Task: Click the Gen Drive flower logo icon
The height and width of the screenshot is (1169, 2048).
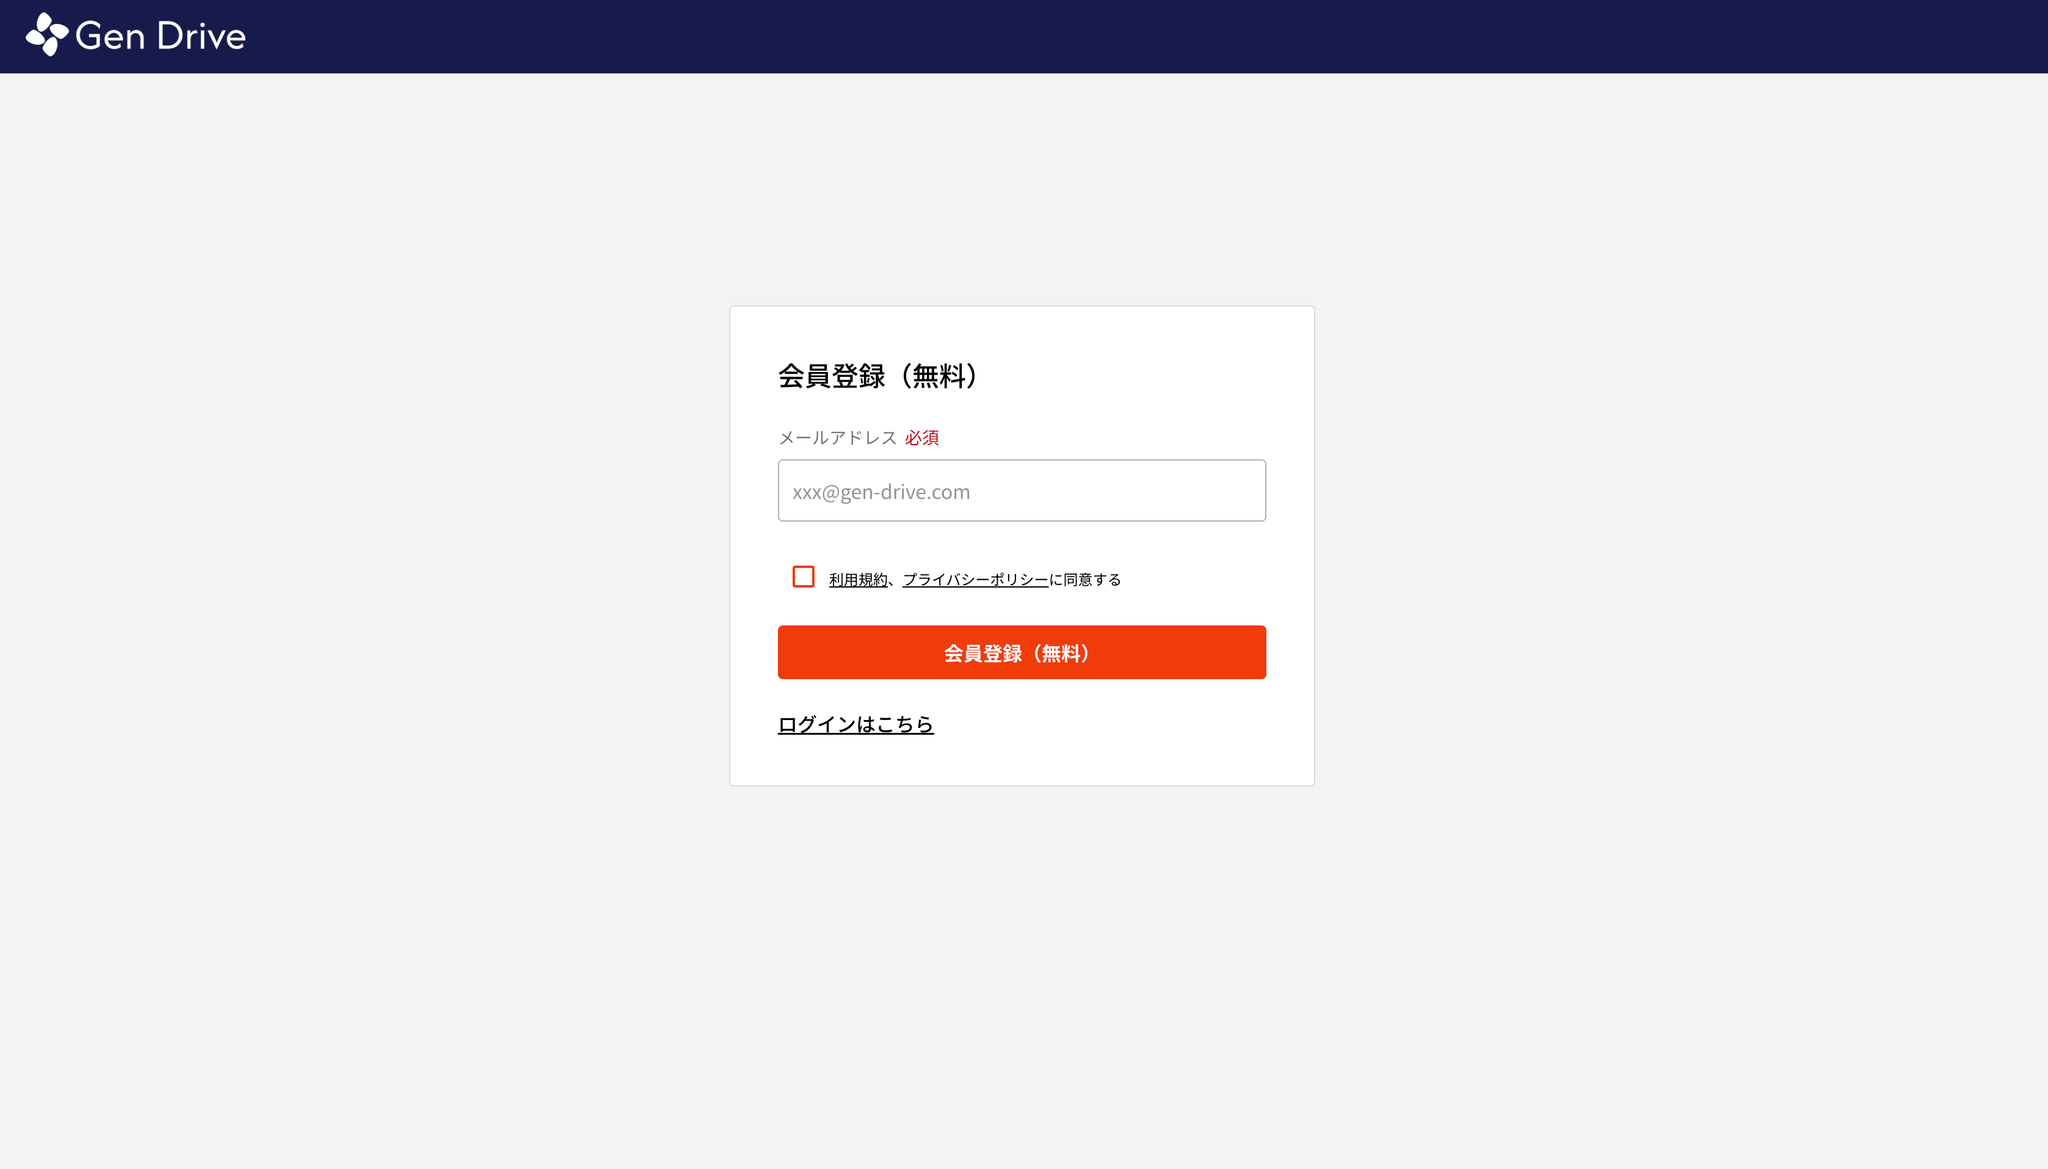Action: point(47,35)
